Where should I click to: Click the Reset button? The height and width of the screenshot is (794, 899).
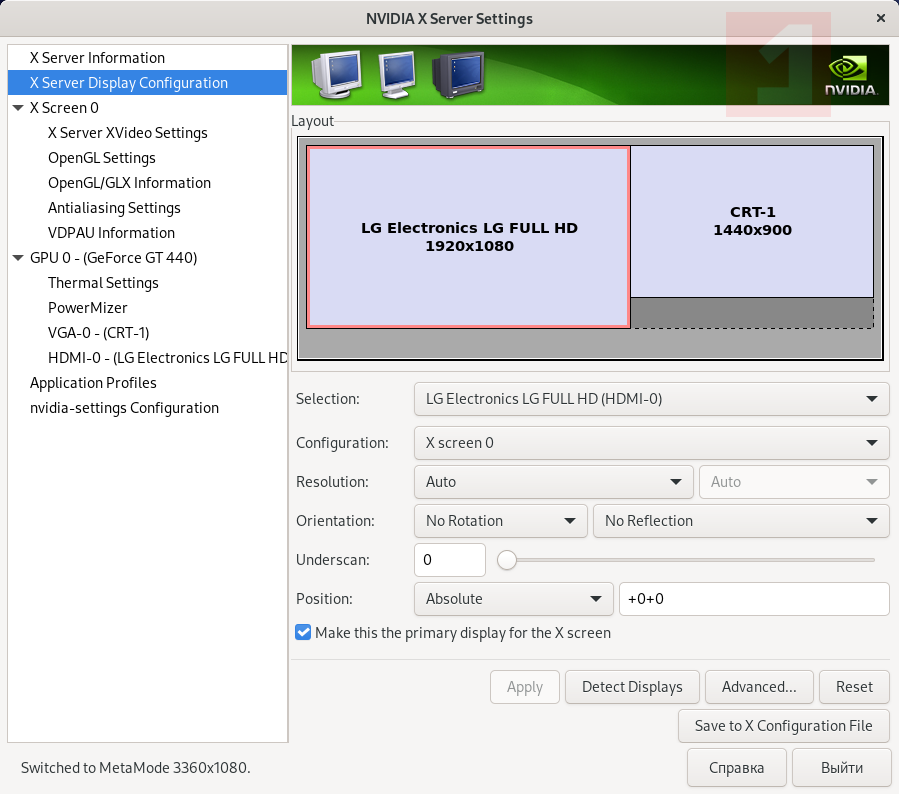(854, 687)
